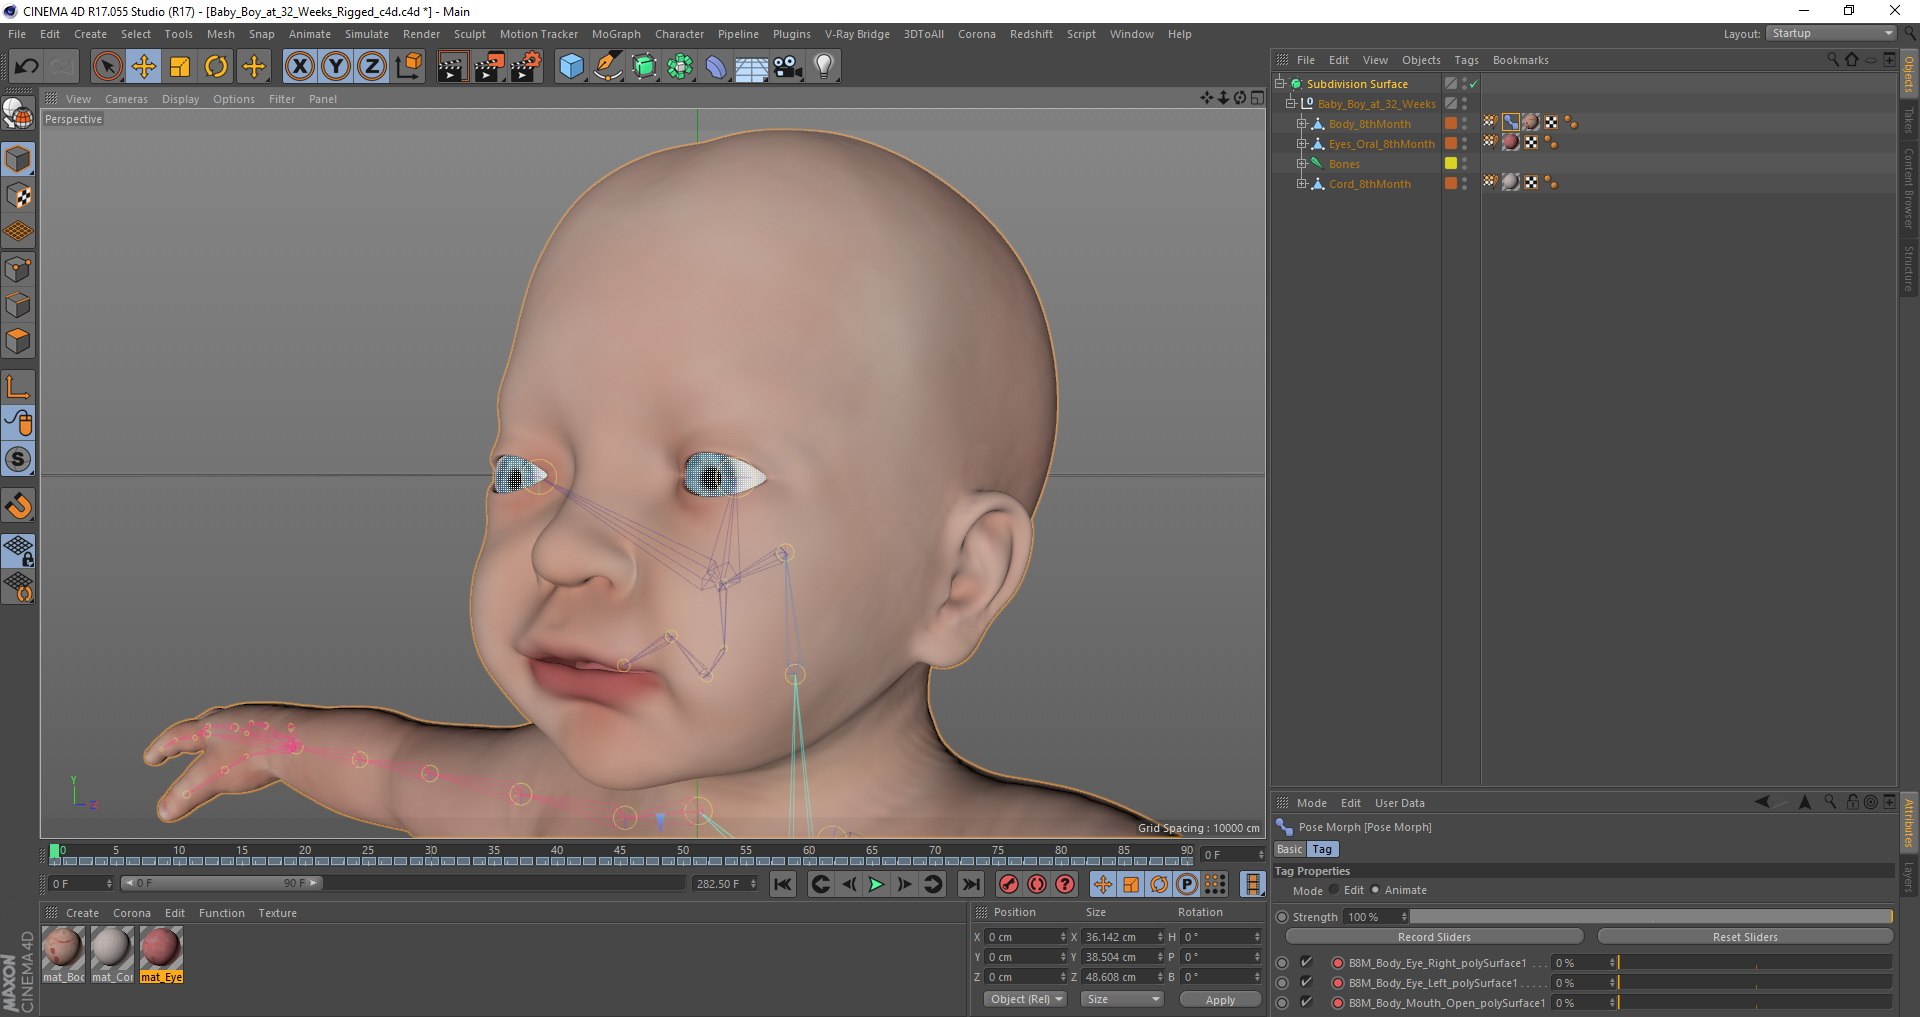Activate the Scale tool in toolbar
The height and width of the screenshot is (1017, 1920).
pyautogui.click(x=180, y=67)
